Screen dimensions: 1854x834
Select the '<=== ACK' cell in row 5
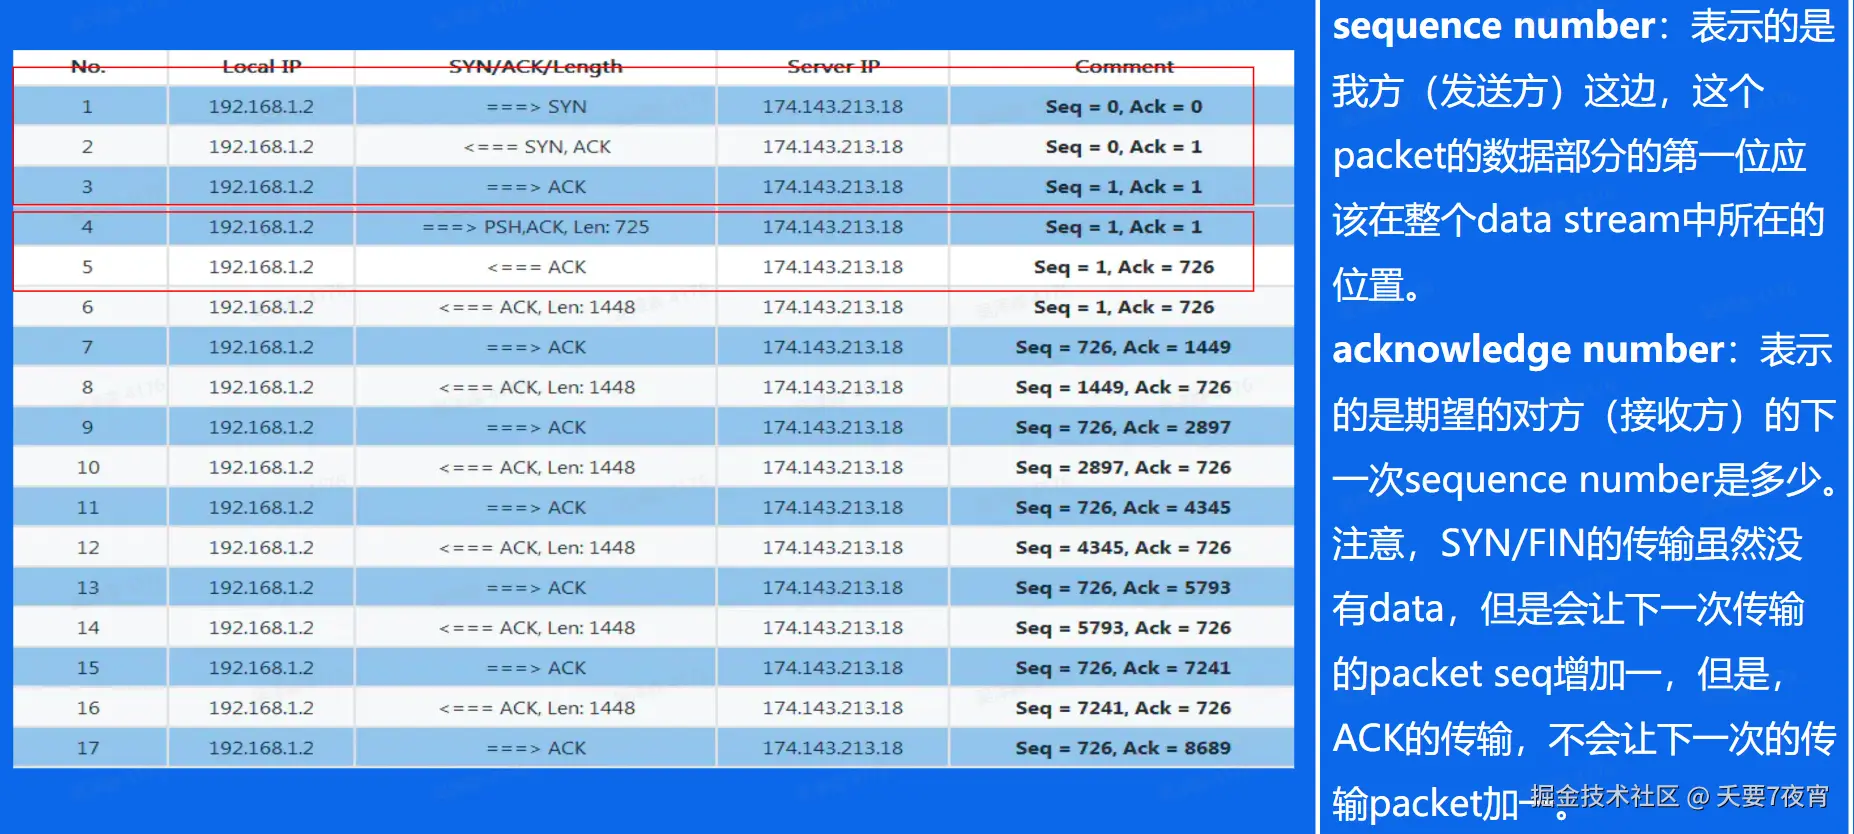coord(536,267)
